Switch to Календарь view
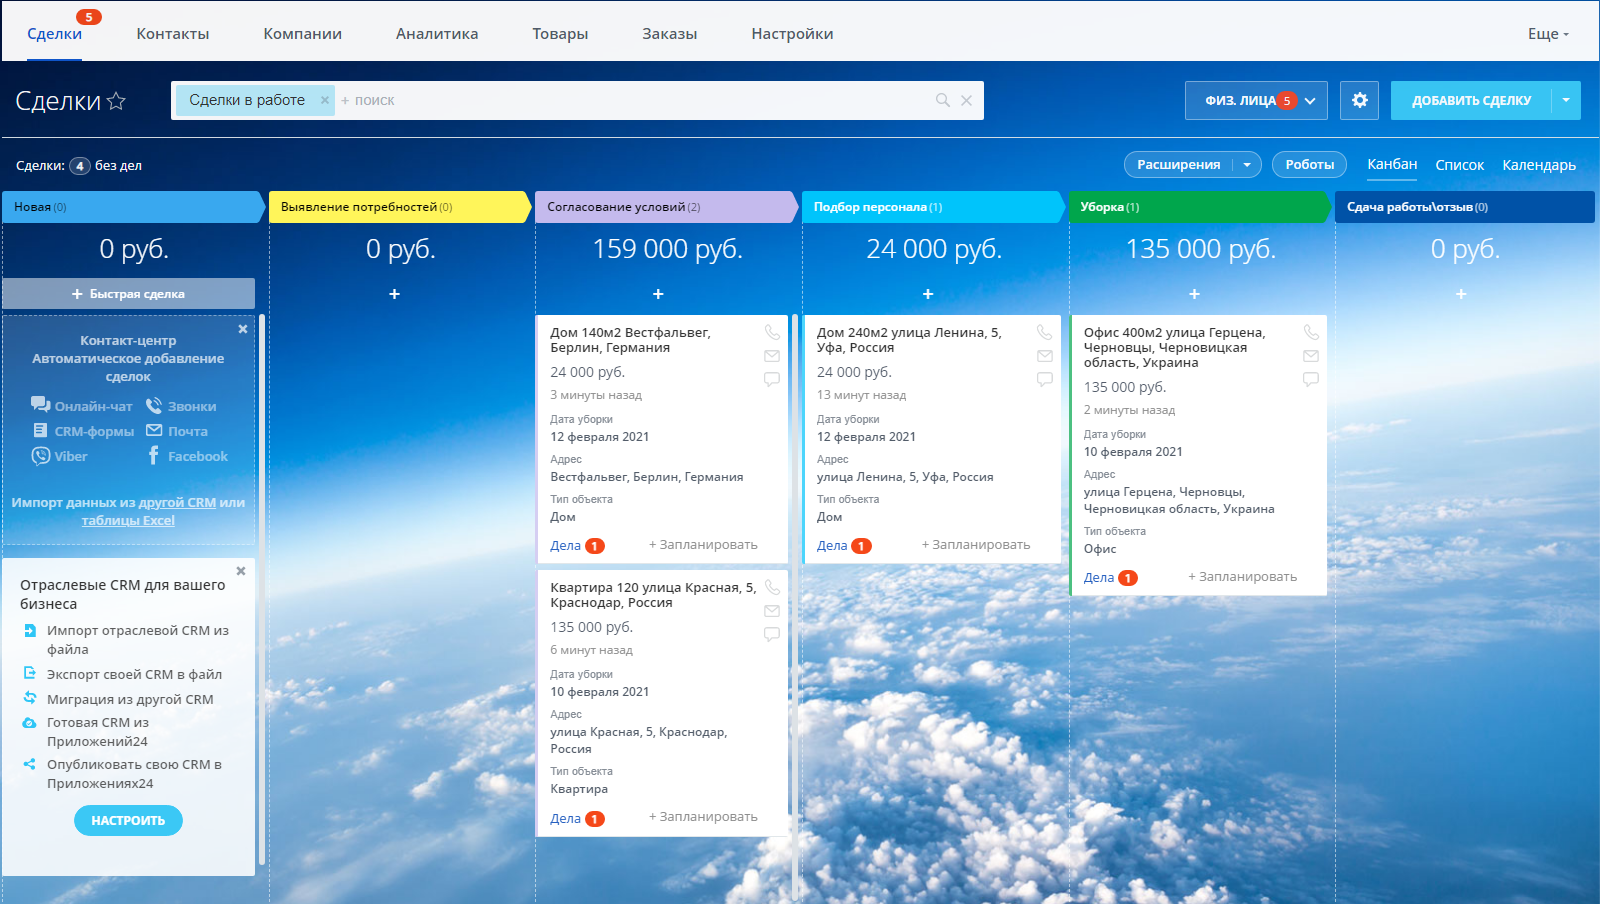This screenshot has height=904, width=1600. click(1538, 165)
